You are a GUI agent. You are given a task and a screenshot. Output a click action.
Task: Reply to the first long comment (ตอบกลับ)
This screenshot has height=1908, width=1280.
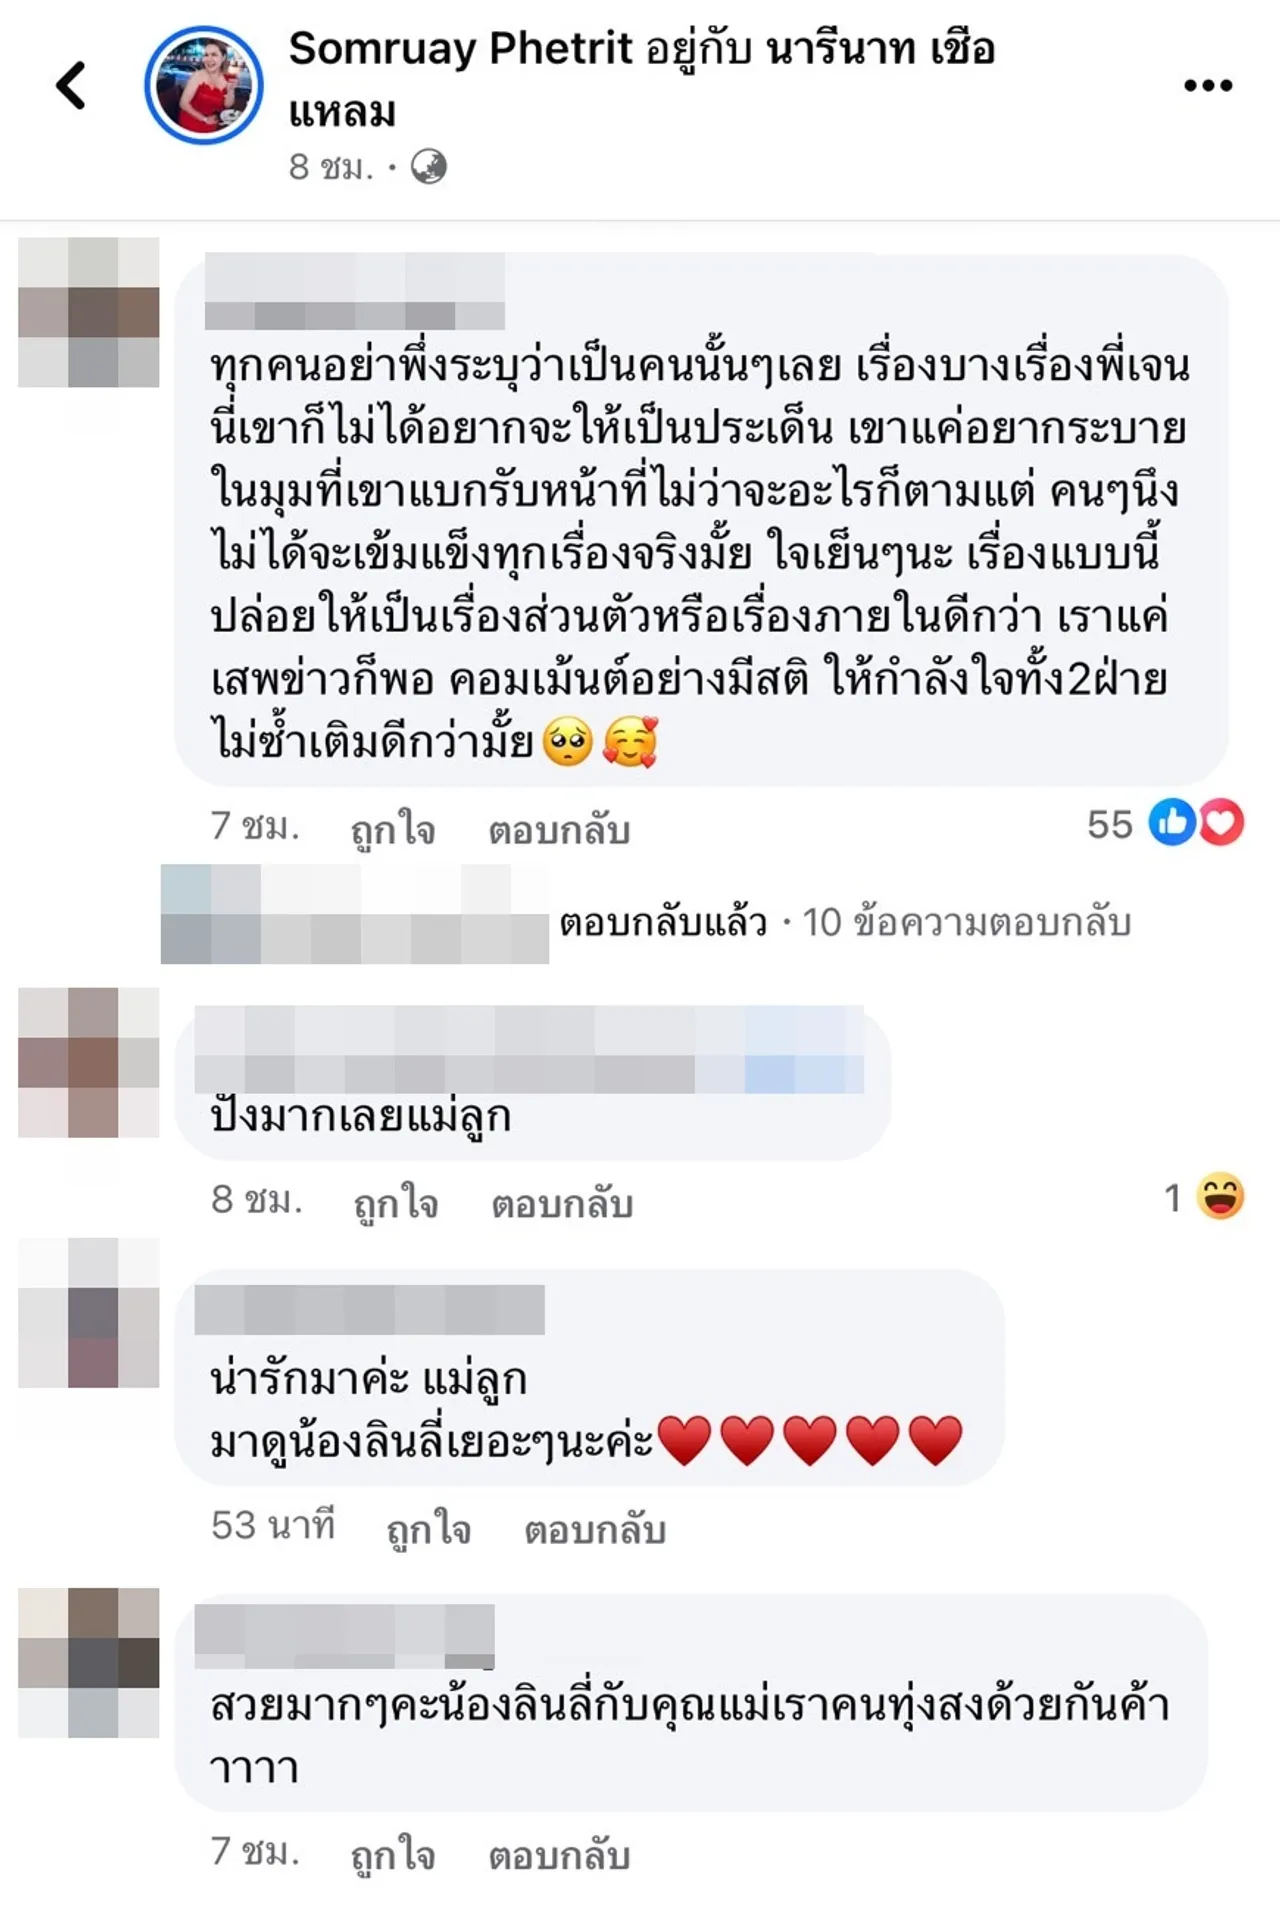coord(559,829)
